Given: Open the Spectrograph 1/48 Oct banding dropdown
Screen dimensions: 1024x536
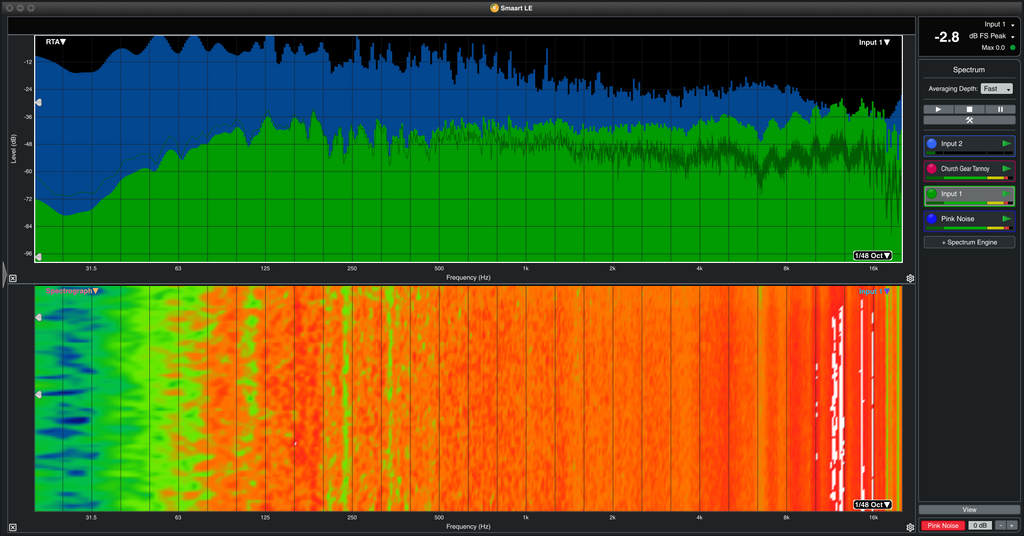Looking at the screenshot, I should 872,505.
